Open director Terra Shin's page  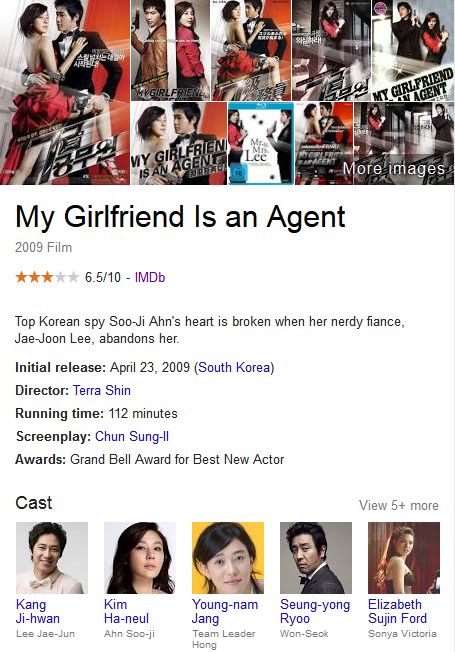coord(102,390)
